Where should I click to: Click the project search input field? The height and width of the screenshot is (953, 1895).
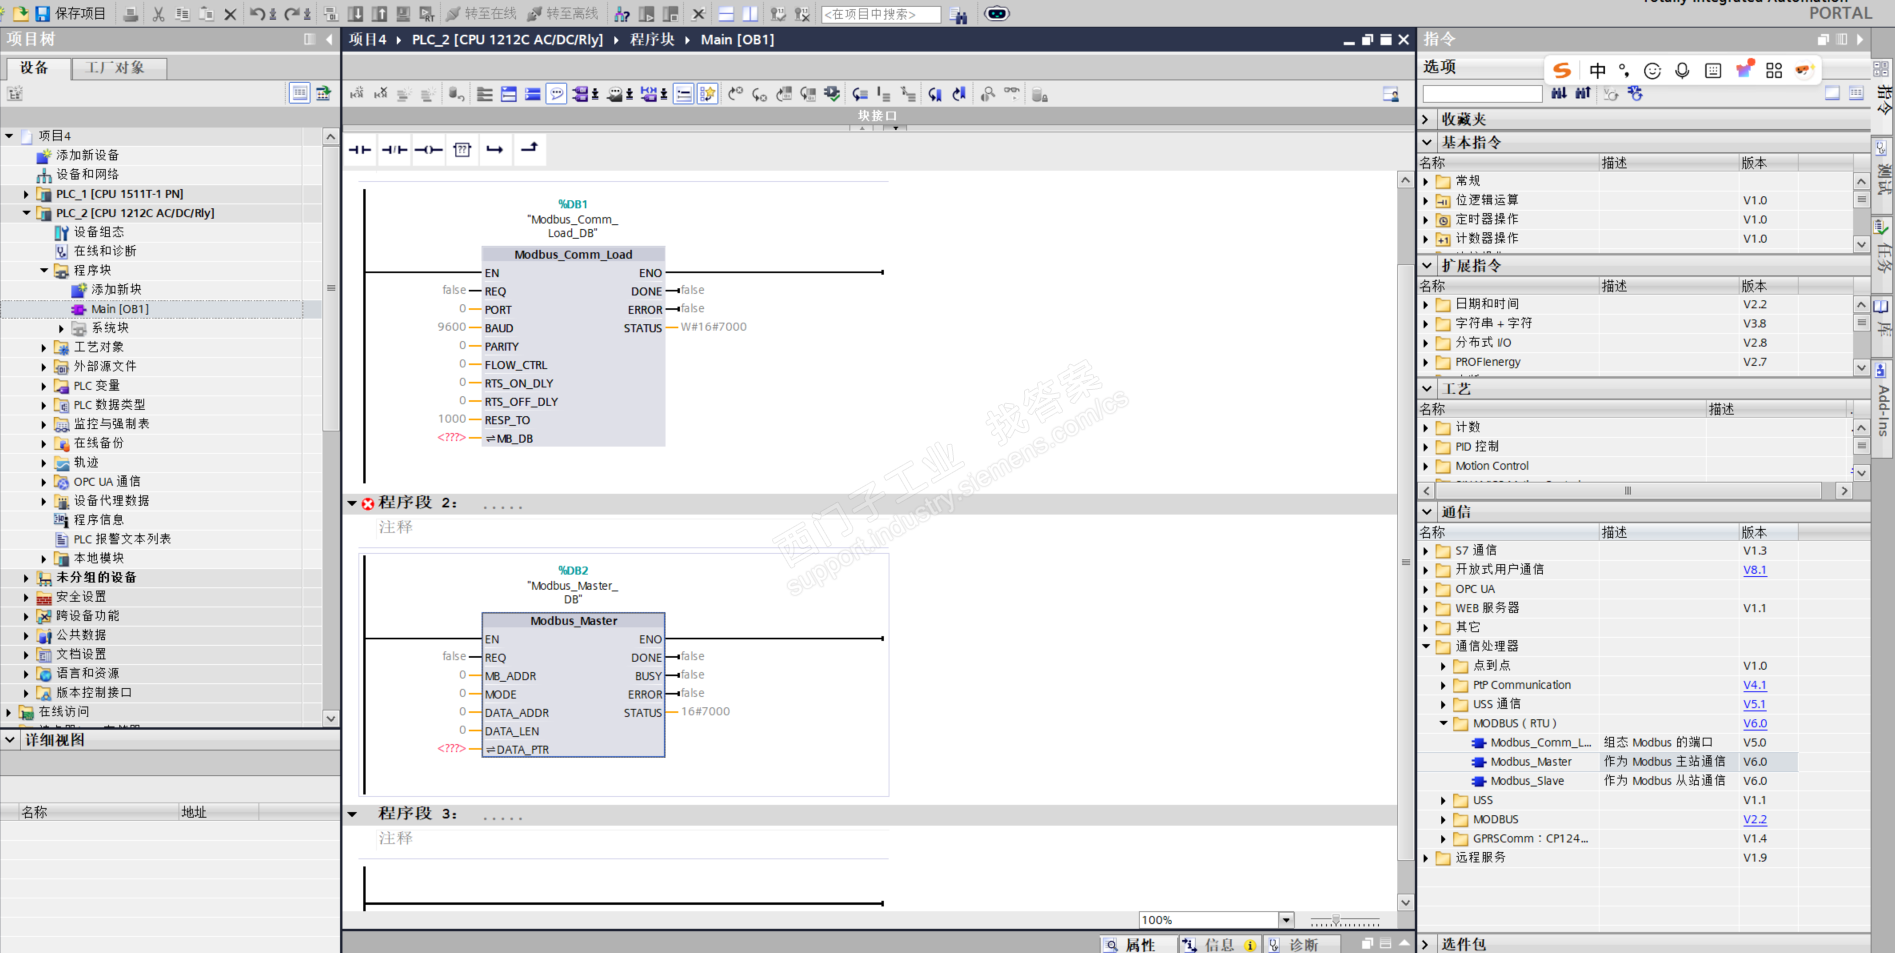(881, 15)
